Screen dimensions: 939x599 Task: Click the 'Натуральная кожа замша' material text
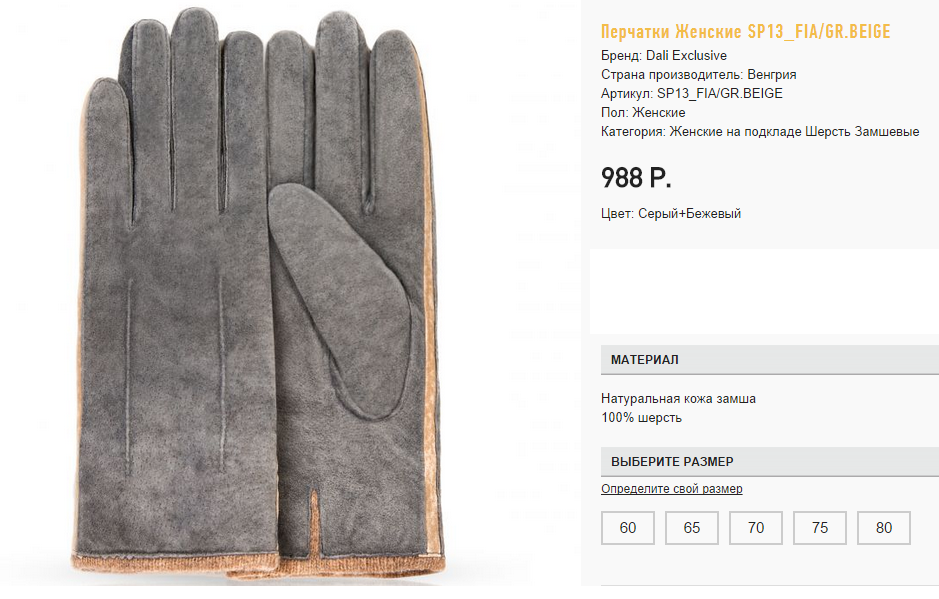pos(678,398)
